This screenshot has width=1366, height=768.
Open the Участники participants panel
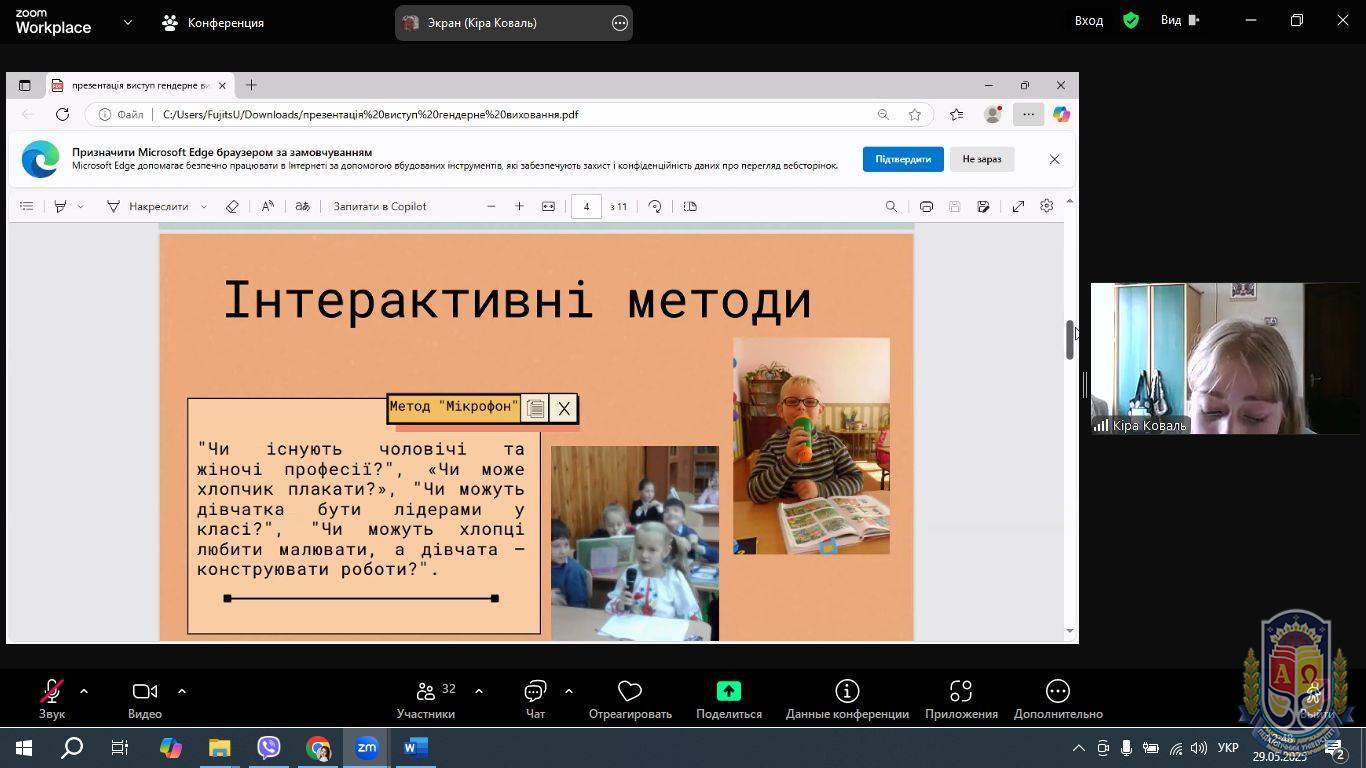click(426, 699)
